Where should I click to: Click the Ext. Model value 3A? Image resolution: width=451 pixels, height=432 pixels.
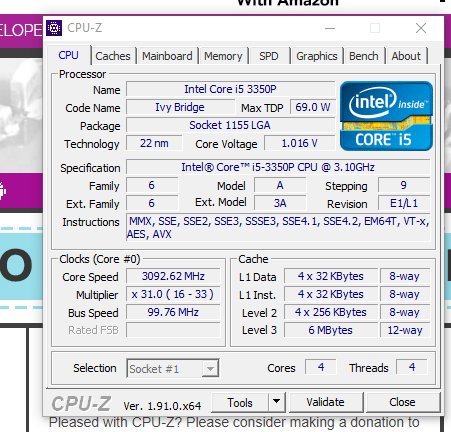(x=280, y=203)
